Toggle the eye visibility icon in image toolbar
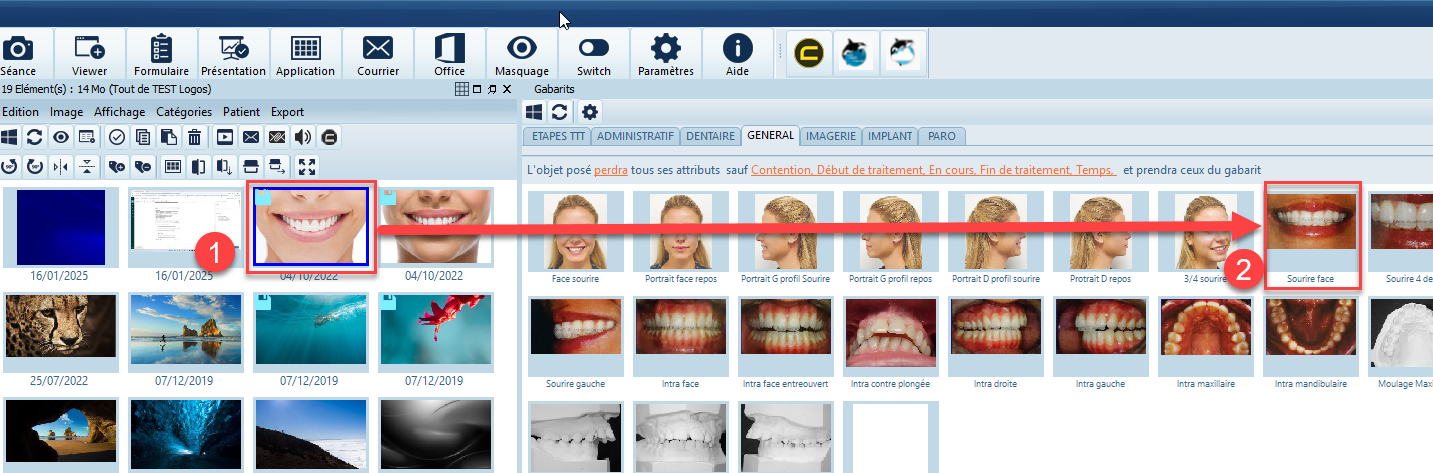This screenshot has height=473, width=1433. point(61,137)
